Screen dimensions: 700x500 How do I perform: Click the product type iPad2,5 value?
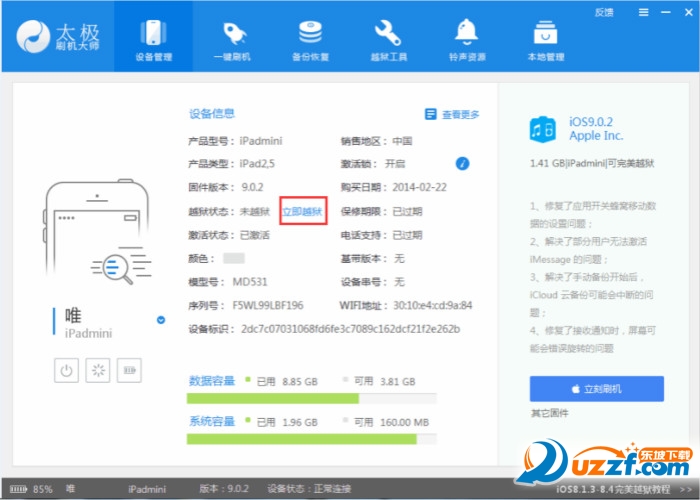pos(257,164)
